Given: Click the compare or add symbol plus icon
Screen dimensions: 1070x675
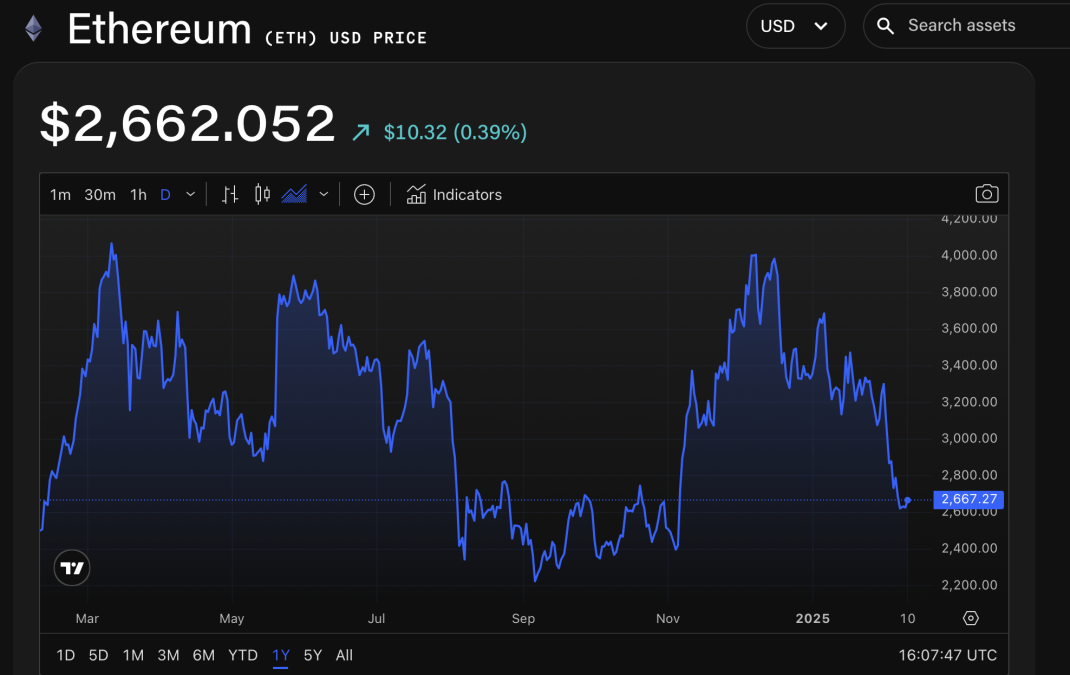Looking at the screenshot, I should click(364, 195).
